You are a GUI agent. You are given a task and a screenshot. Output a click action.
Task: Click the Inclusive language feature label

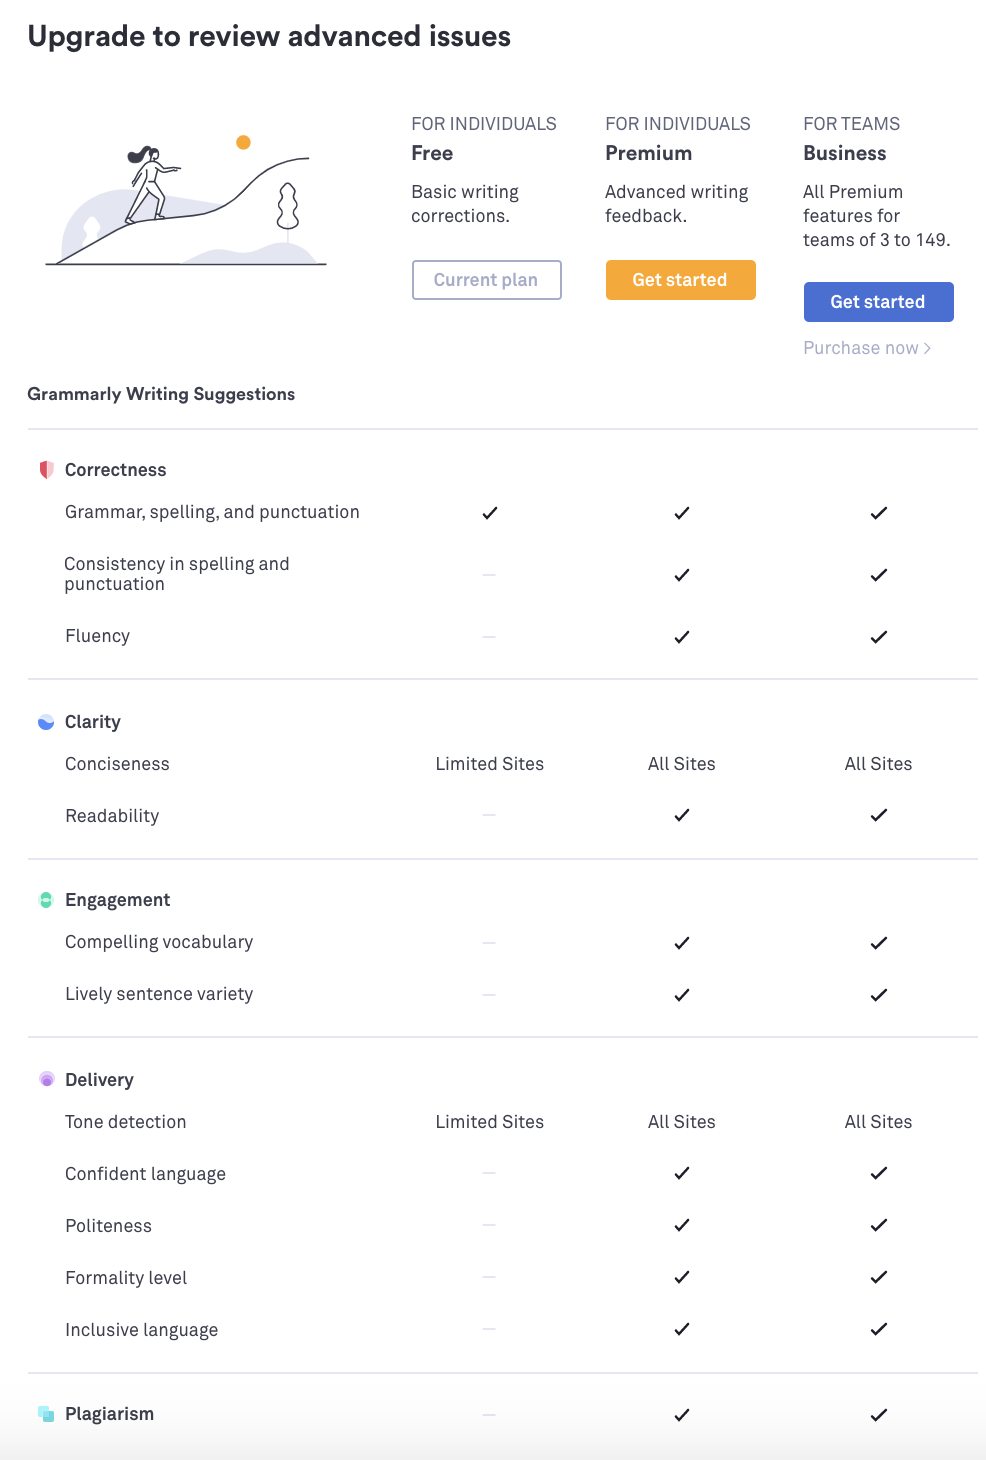pyautogui.click(x=142, y=1330)
